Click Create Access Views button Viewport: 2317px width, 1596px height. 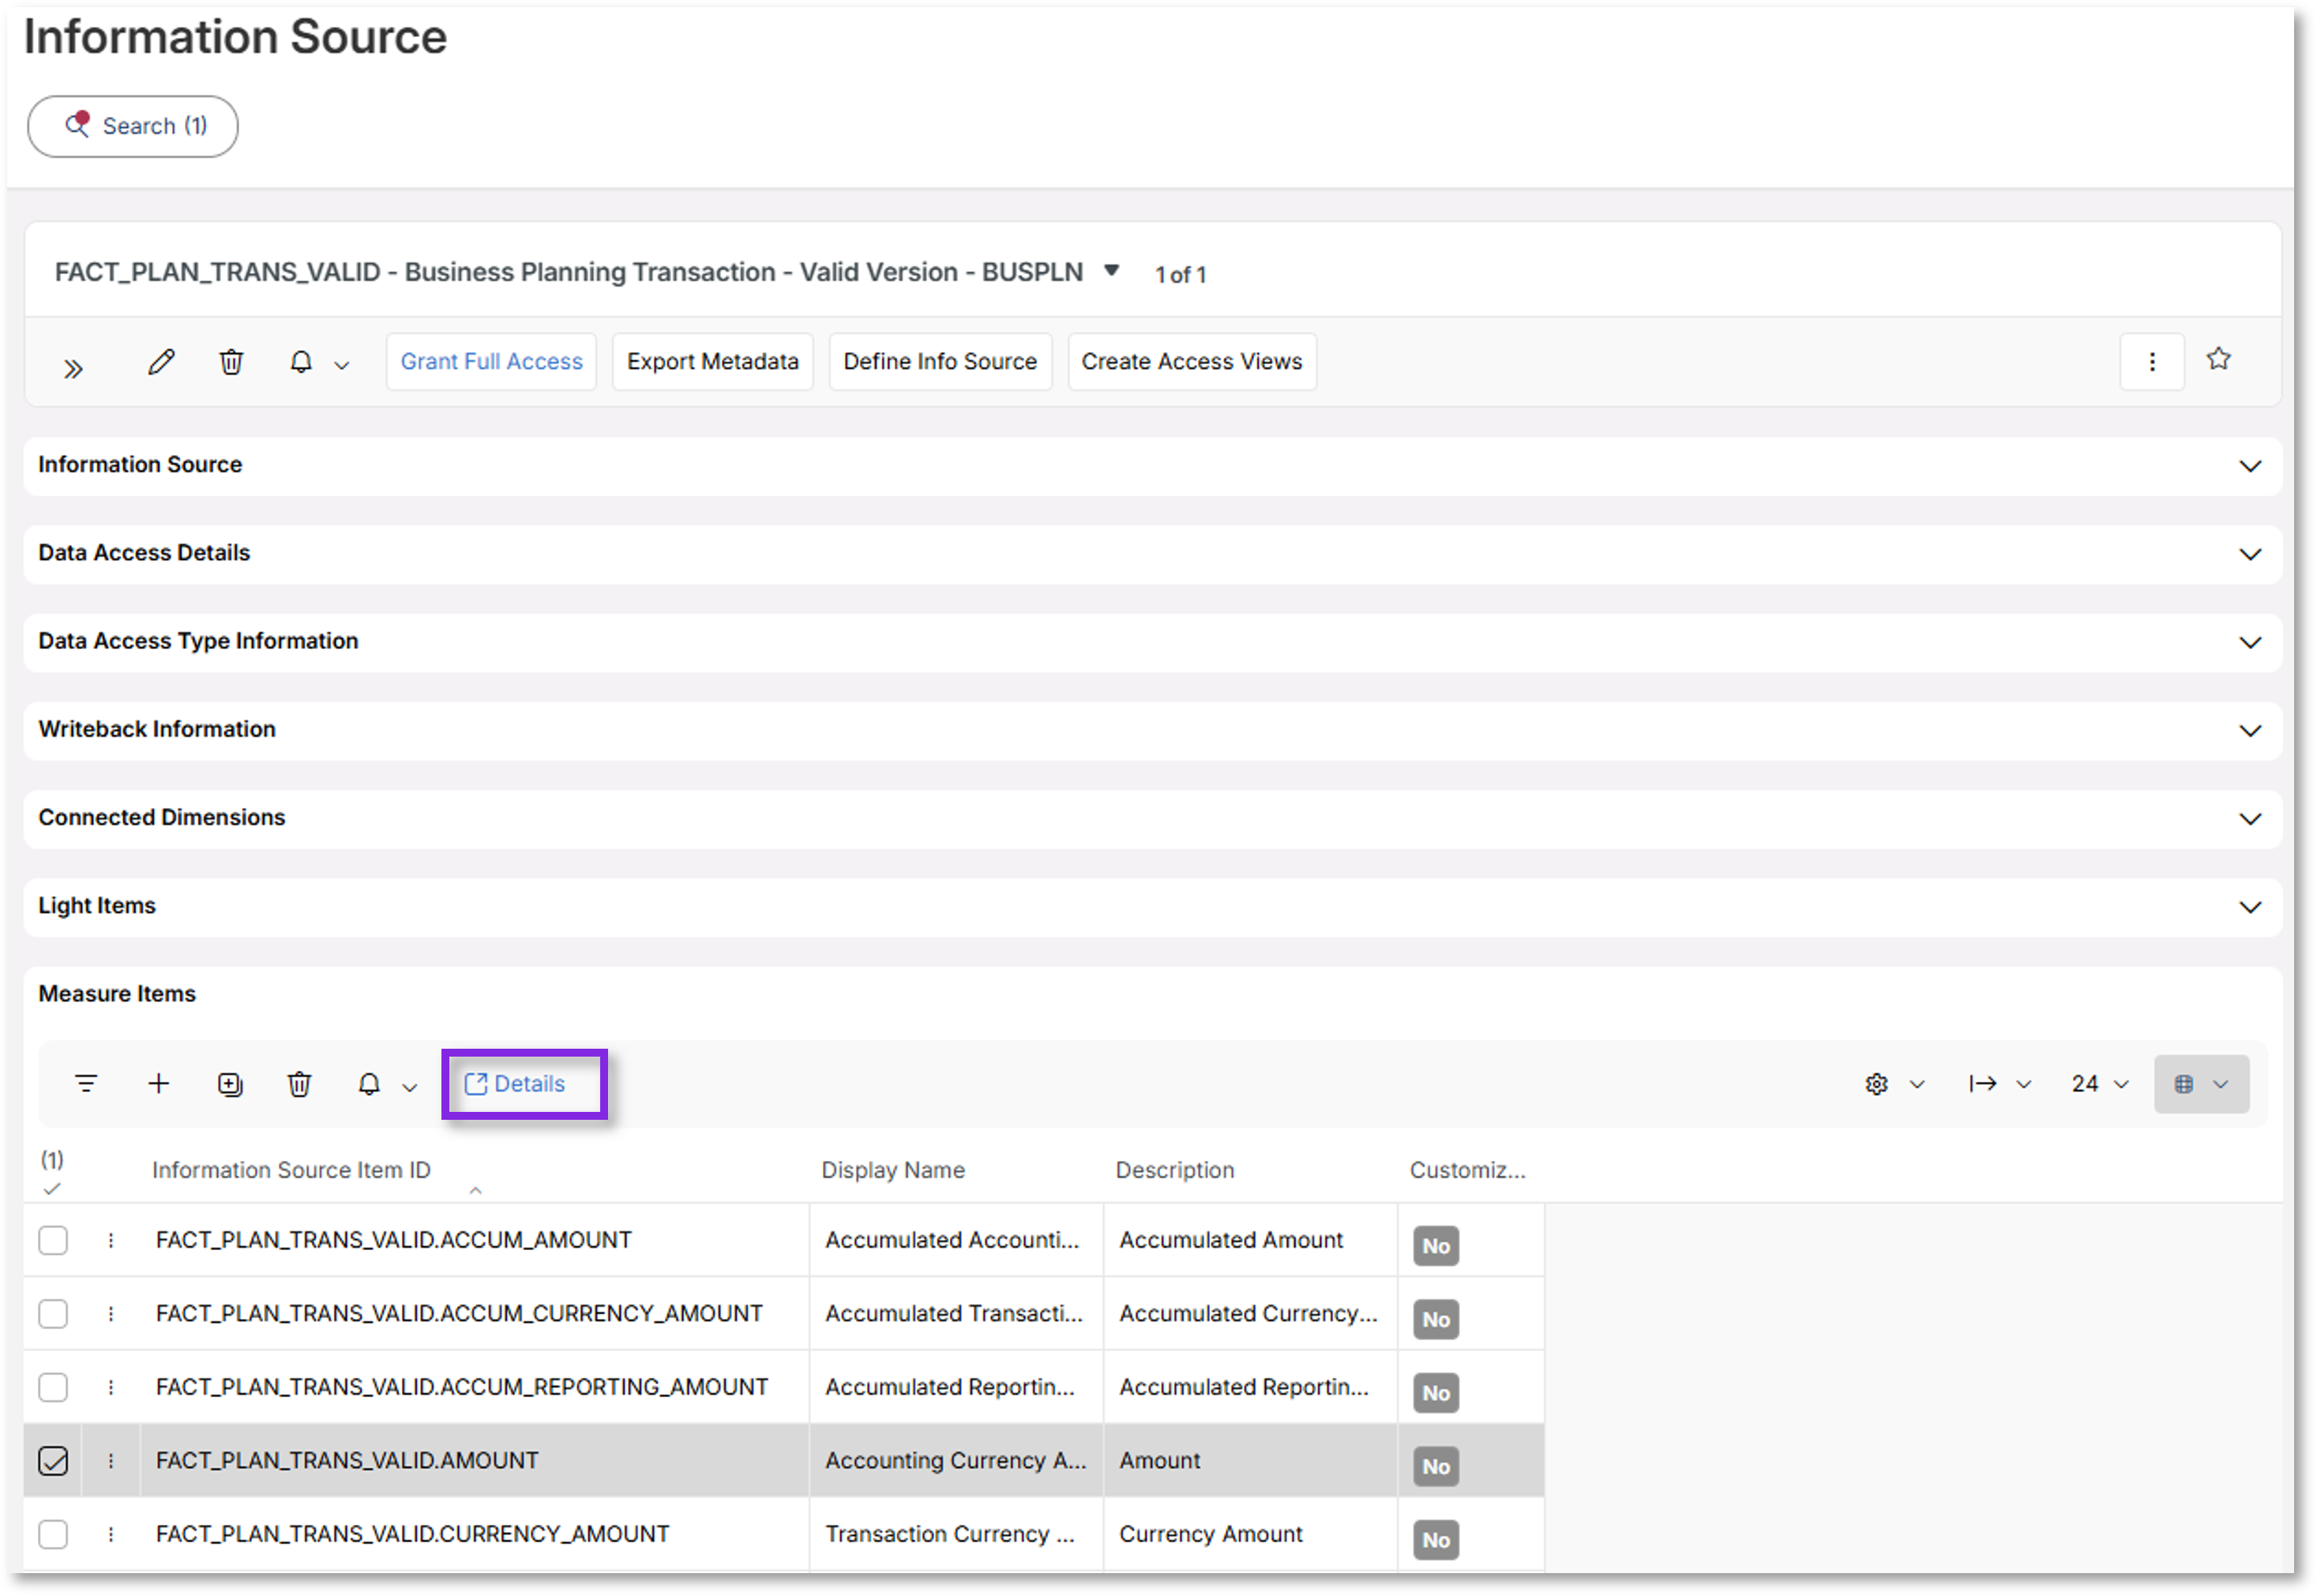point(1191,361)
